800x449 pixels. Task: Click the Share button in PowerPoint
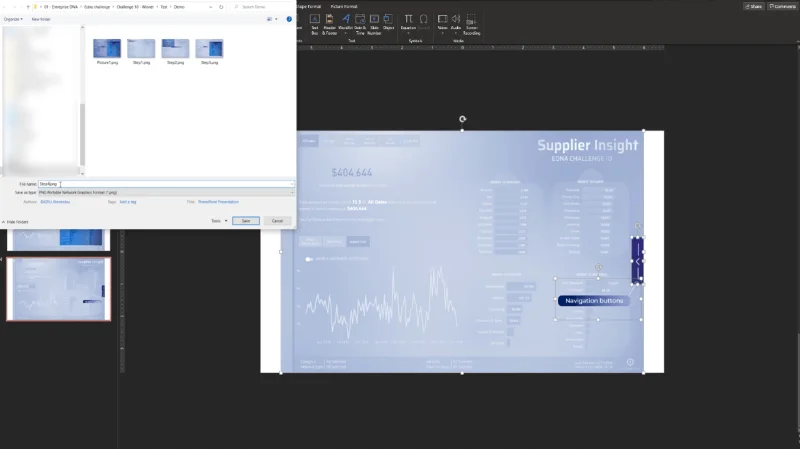[754, 7]
